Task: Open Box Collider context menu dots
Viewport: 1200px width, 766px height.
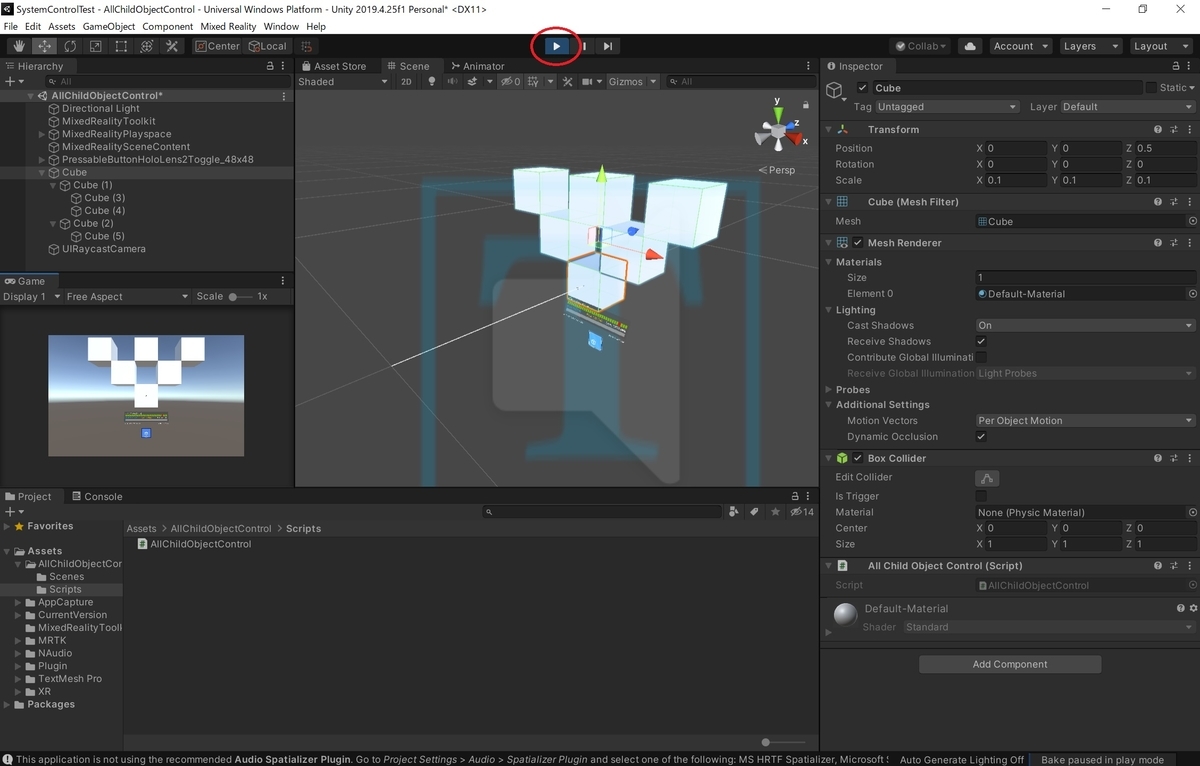Action: click(x=1189, y=458)
